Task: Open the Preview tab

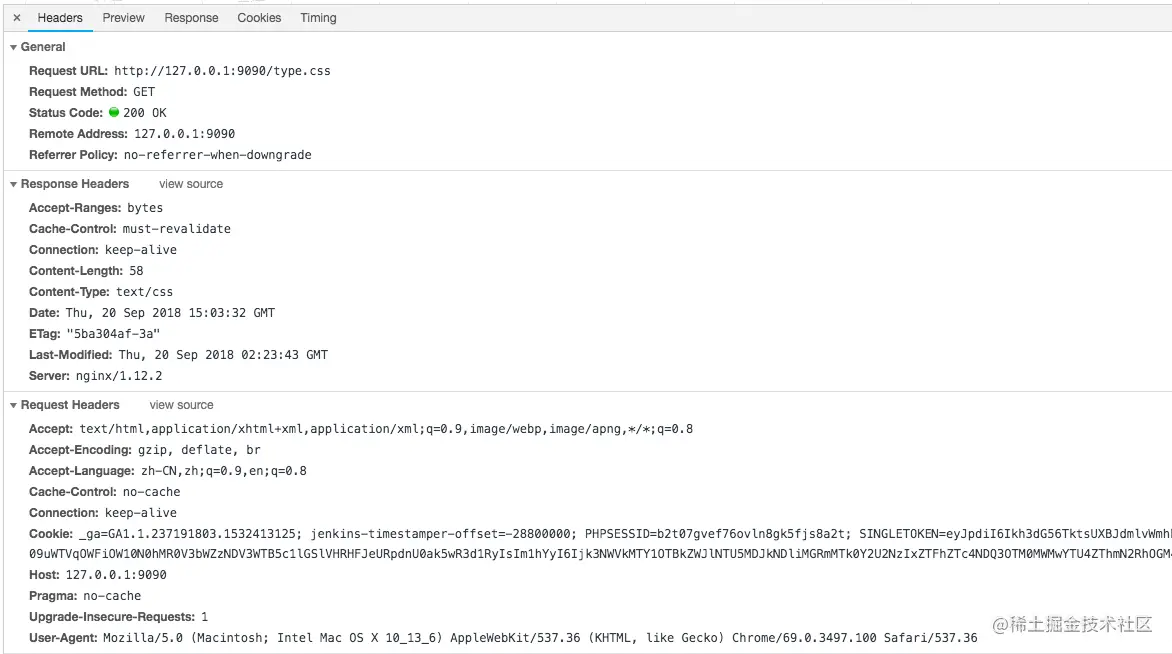Action: [124, 18]
